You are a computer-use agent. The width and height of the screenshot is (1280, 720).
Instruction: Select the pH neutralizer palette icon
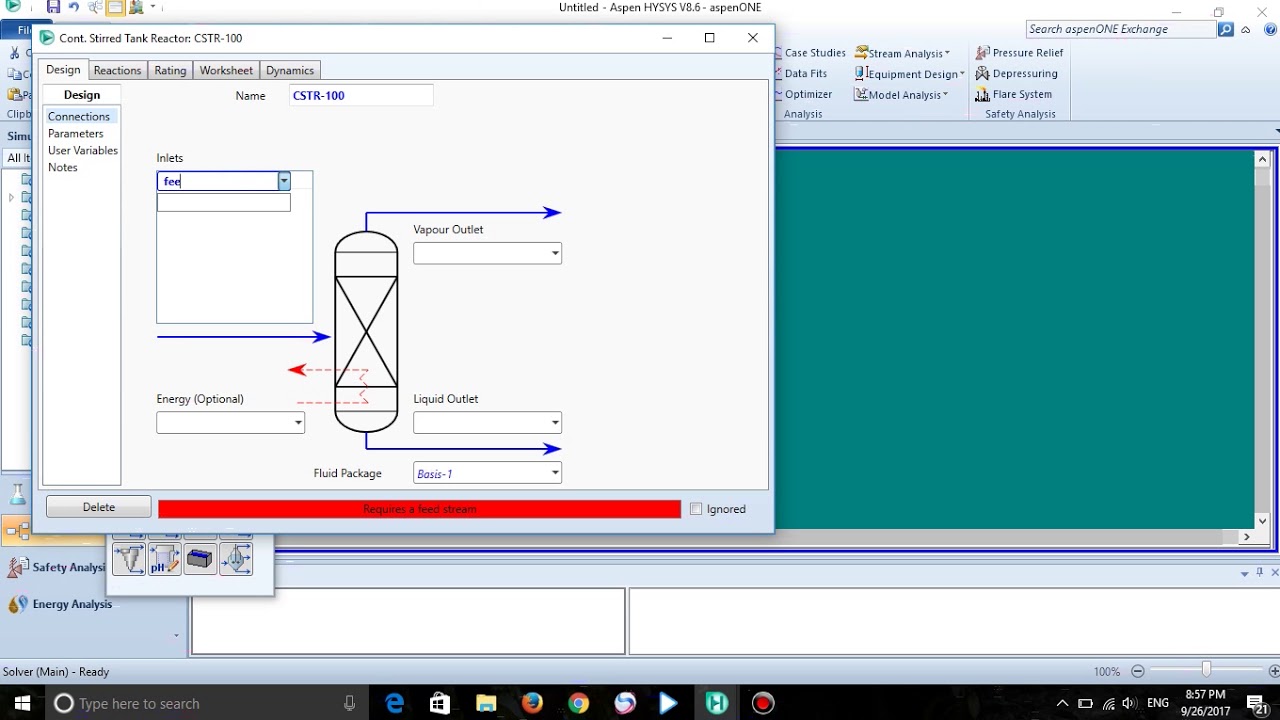164,559
